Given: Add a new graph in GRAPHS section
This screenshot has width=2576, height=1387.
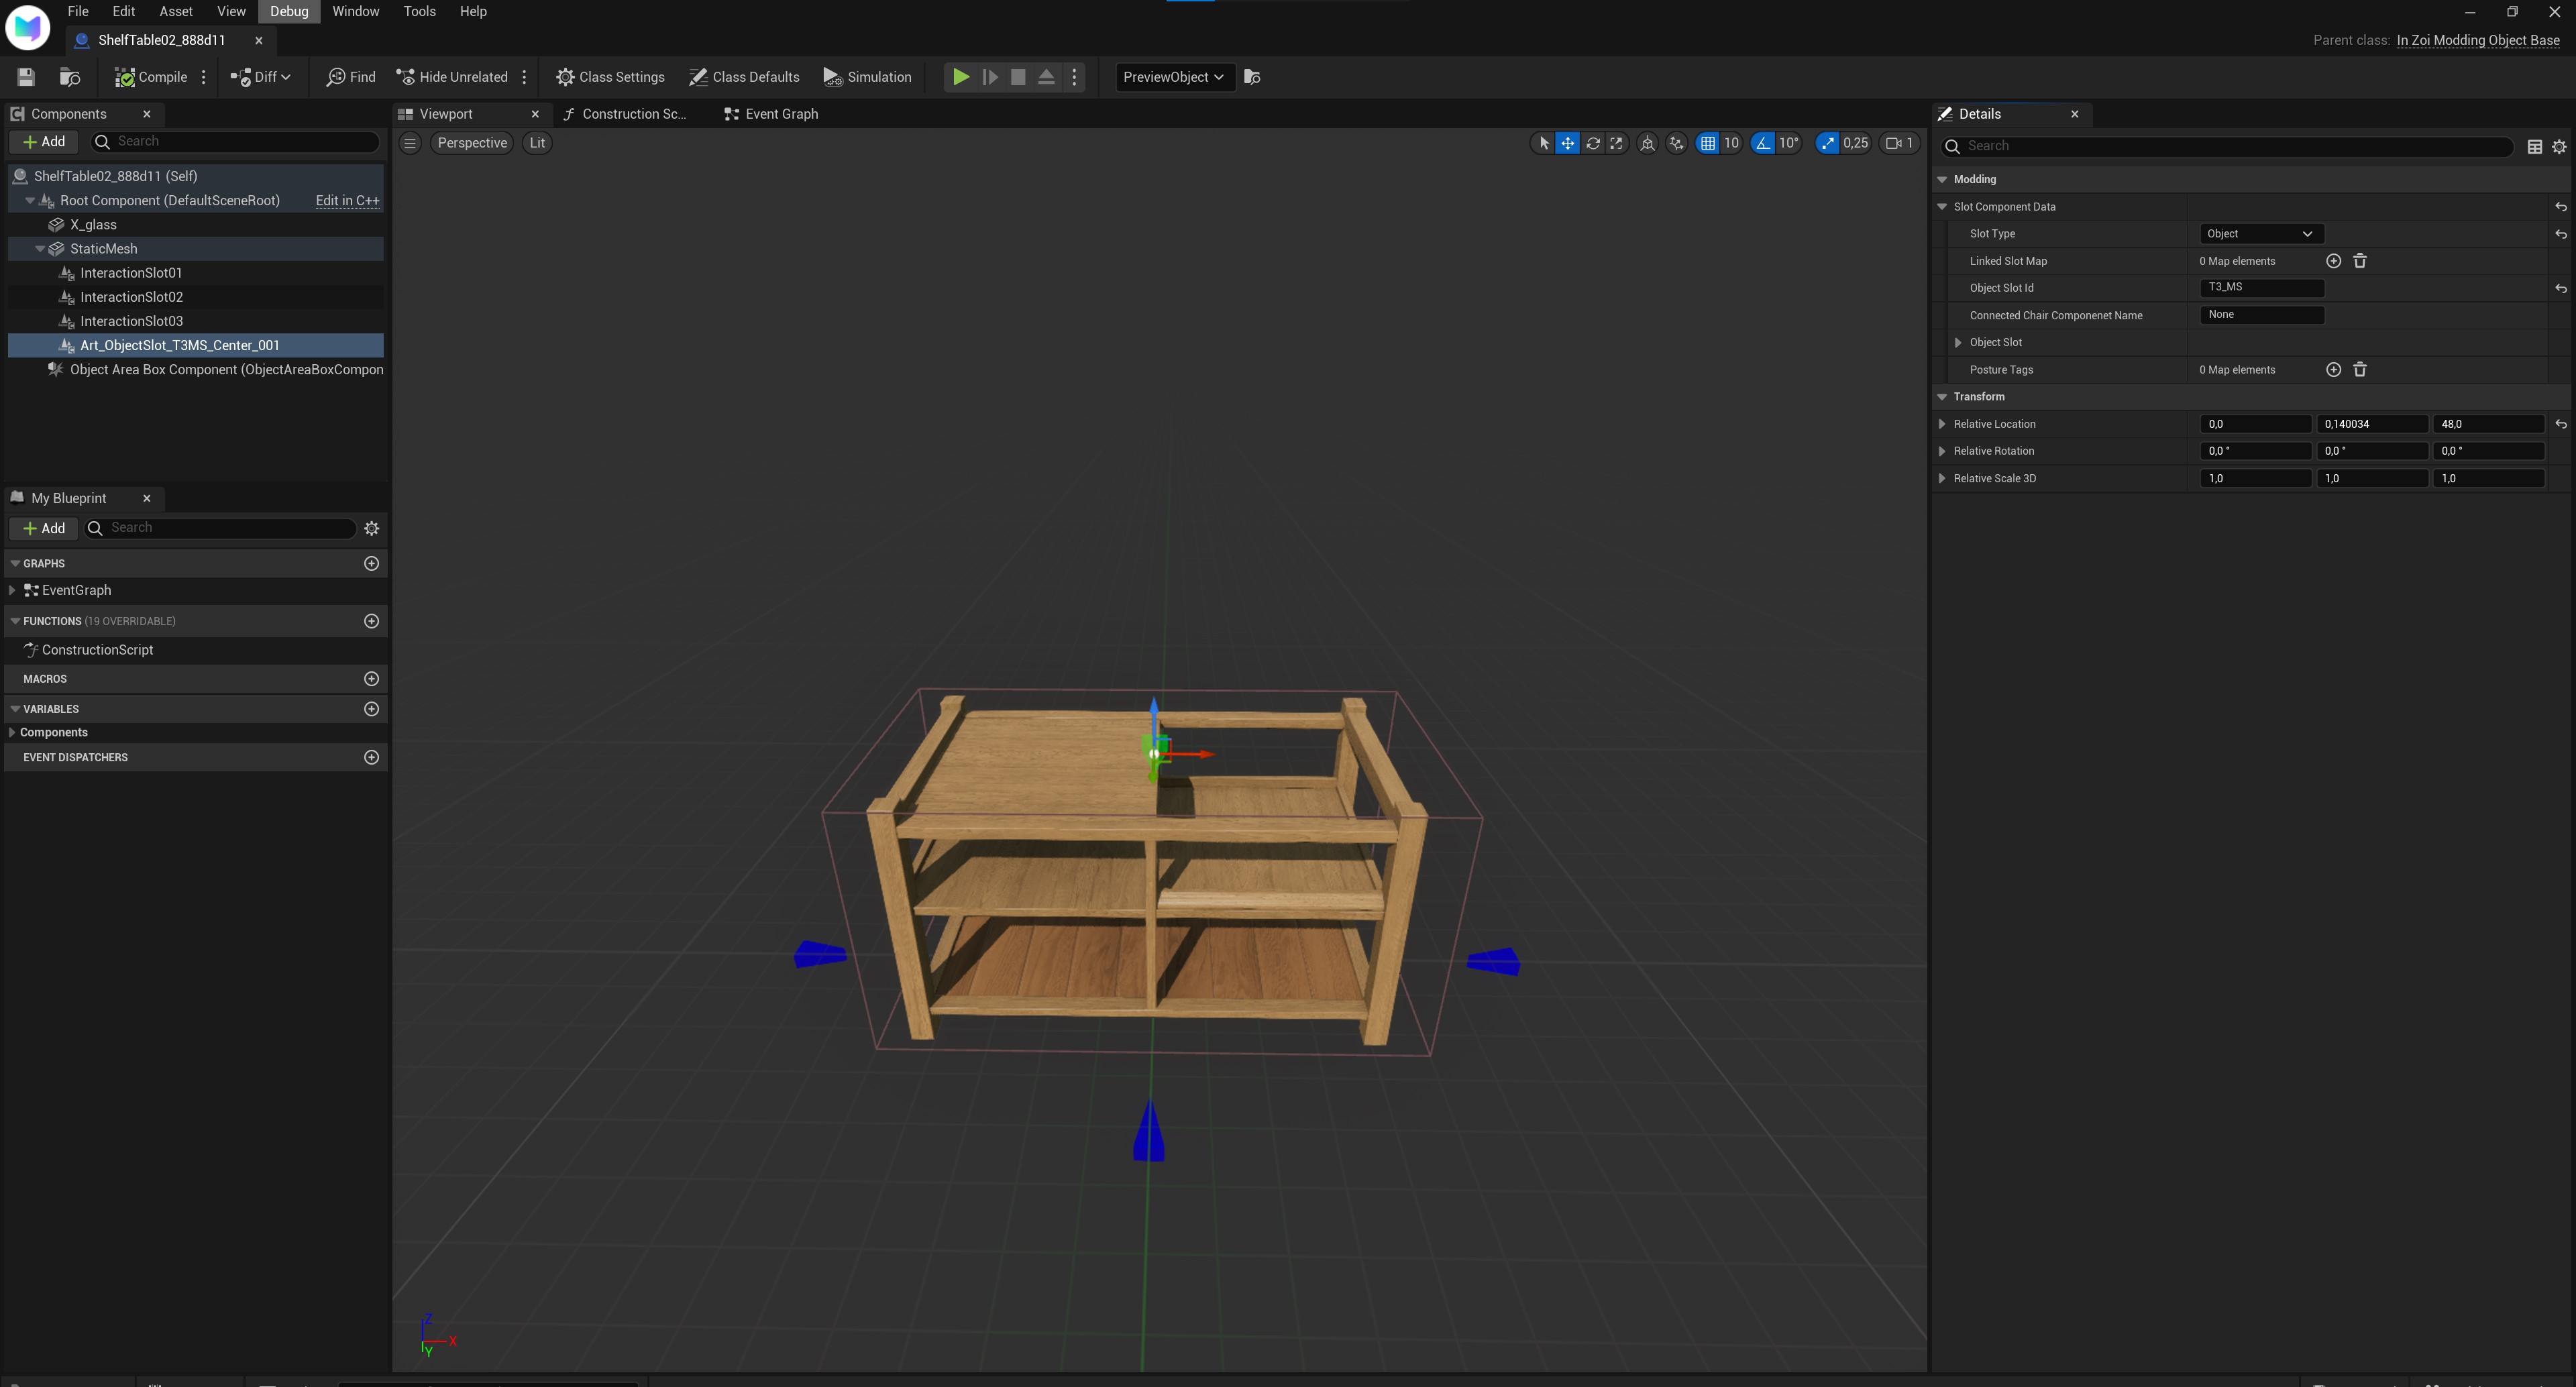Looking at the screenshot, I should click(x=371, y=564).
